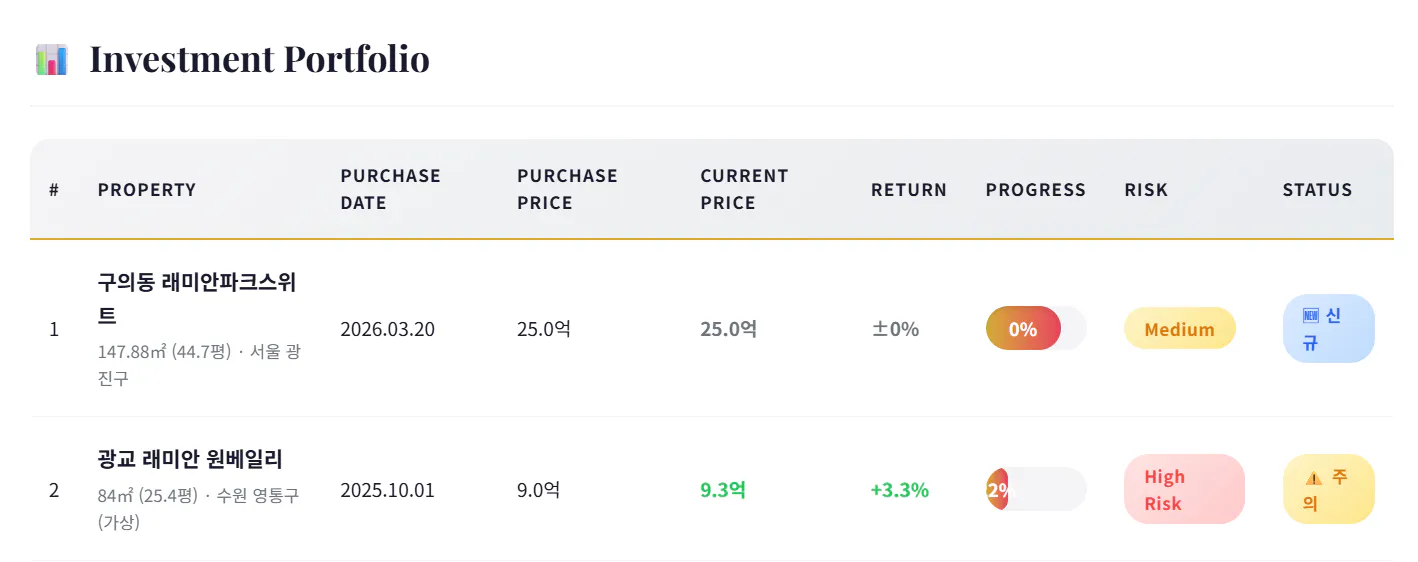The image size is (1418, 562).
Task: Sort by the Property column header
Action: click(x=147, y=190)
